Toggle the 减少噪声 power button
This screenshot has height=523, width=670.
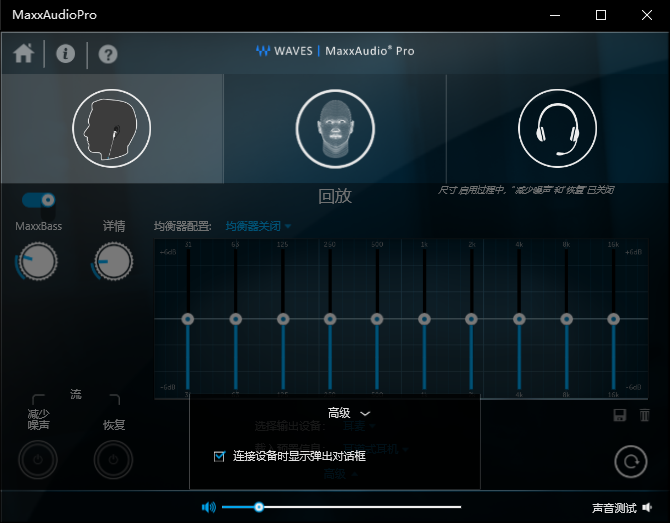click(x=38, y=460)
